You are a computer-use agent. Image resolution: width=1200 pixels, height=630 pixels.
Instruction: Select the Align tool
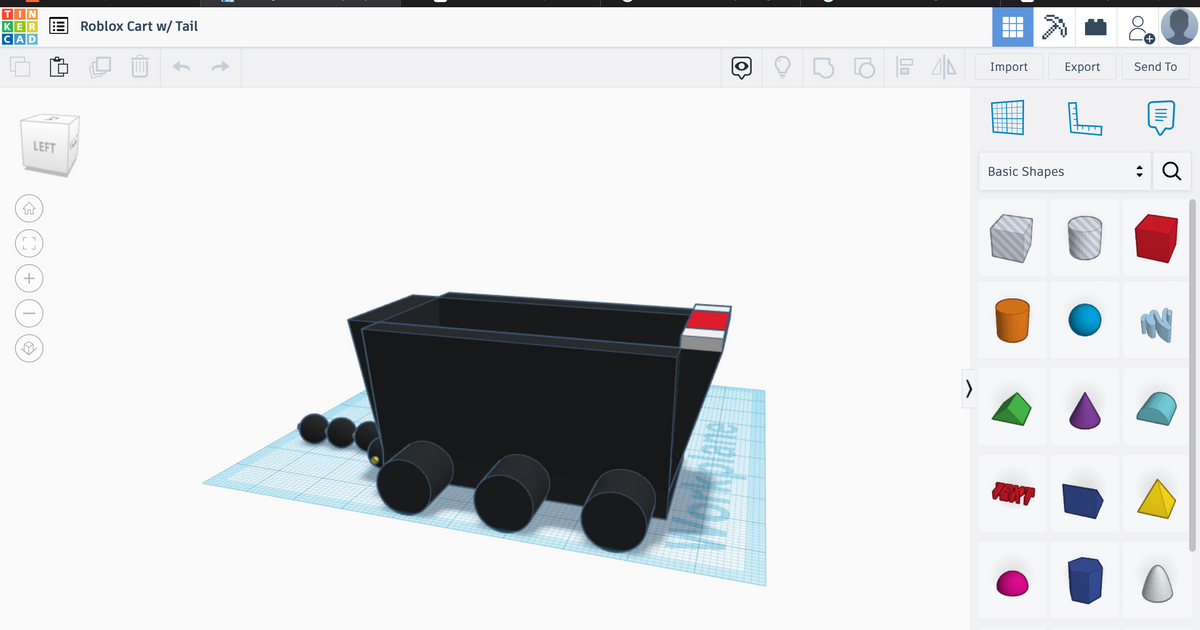pyautogui.click(x=905, y=66)
